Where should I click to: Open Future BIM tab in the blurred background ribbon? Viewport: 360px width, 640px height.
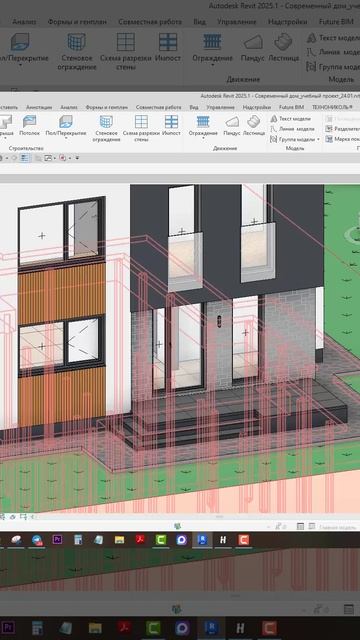coord(336,22)
